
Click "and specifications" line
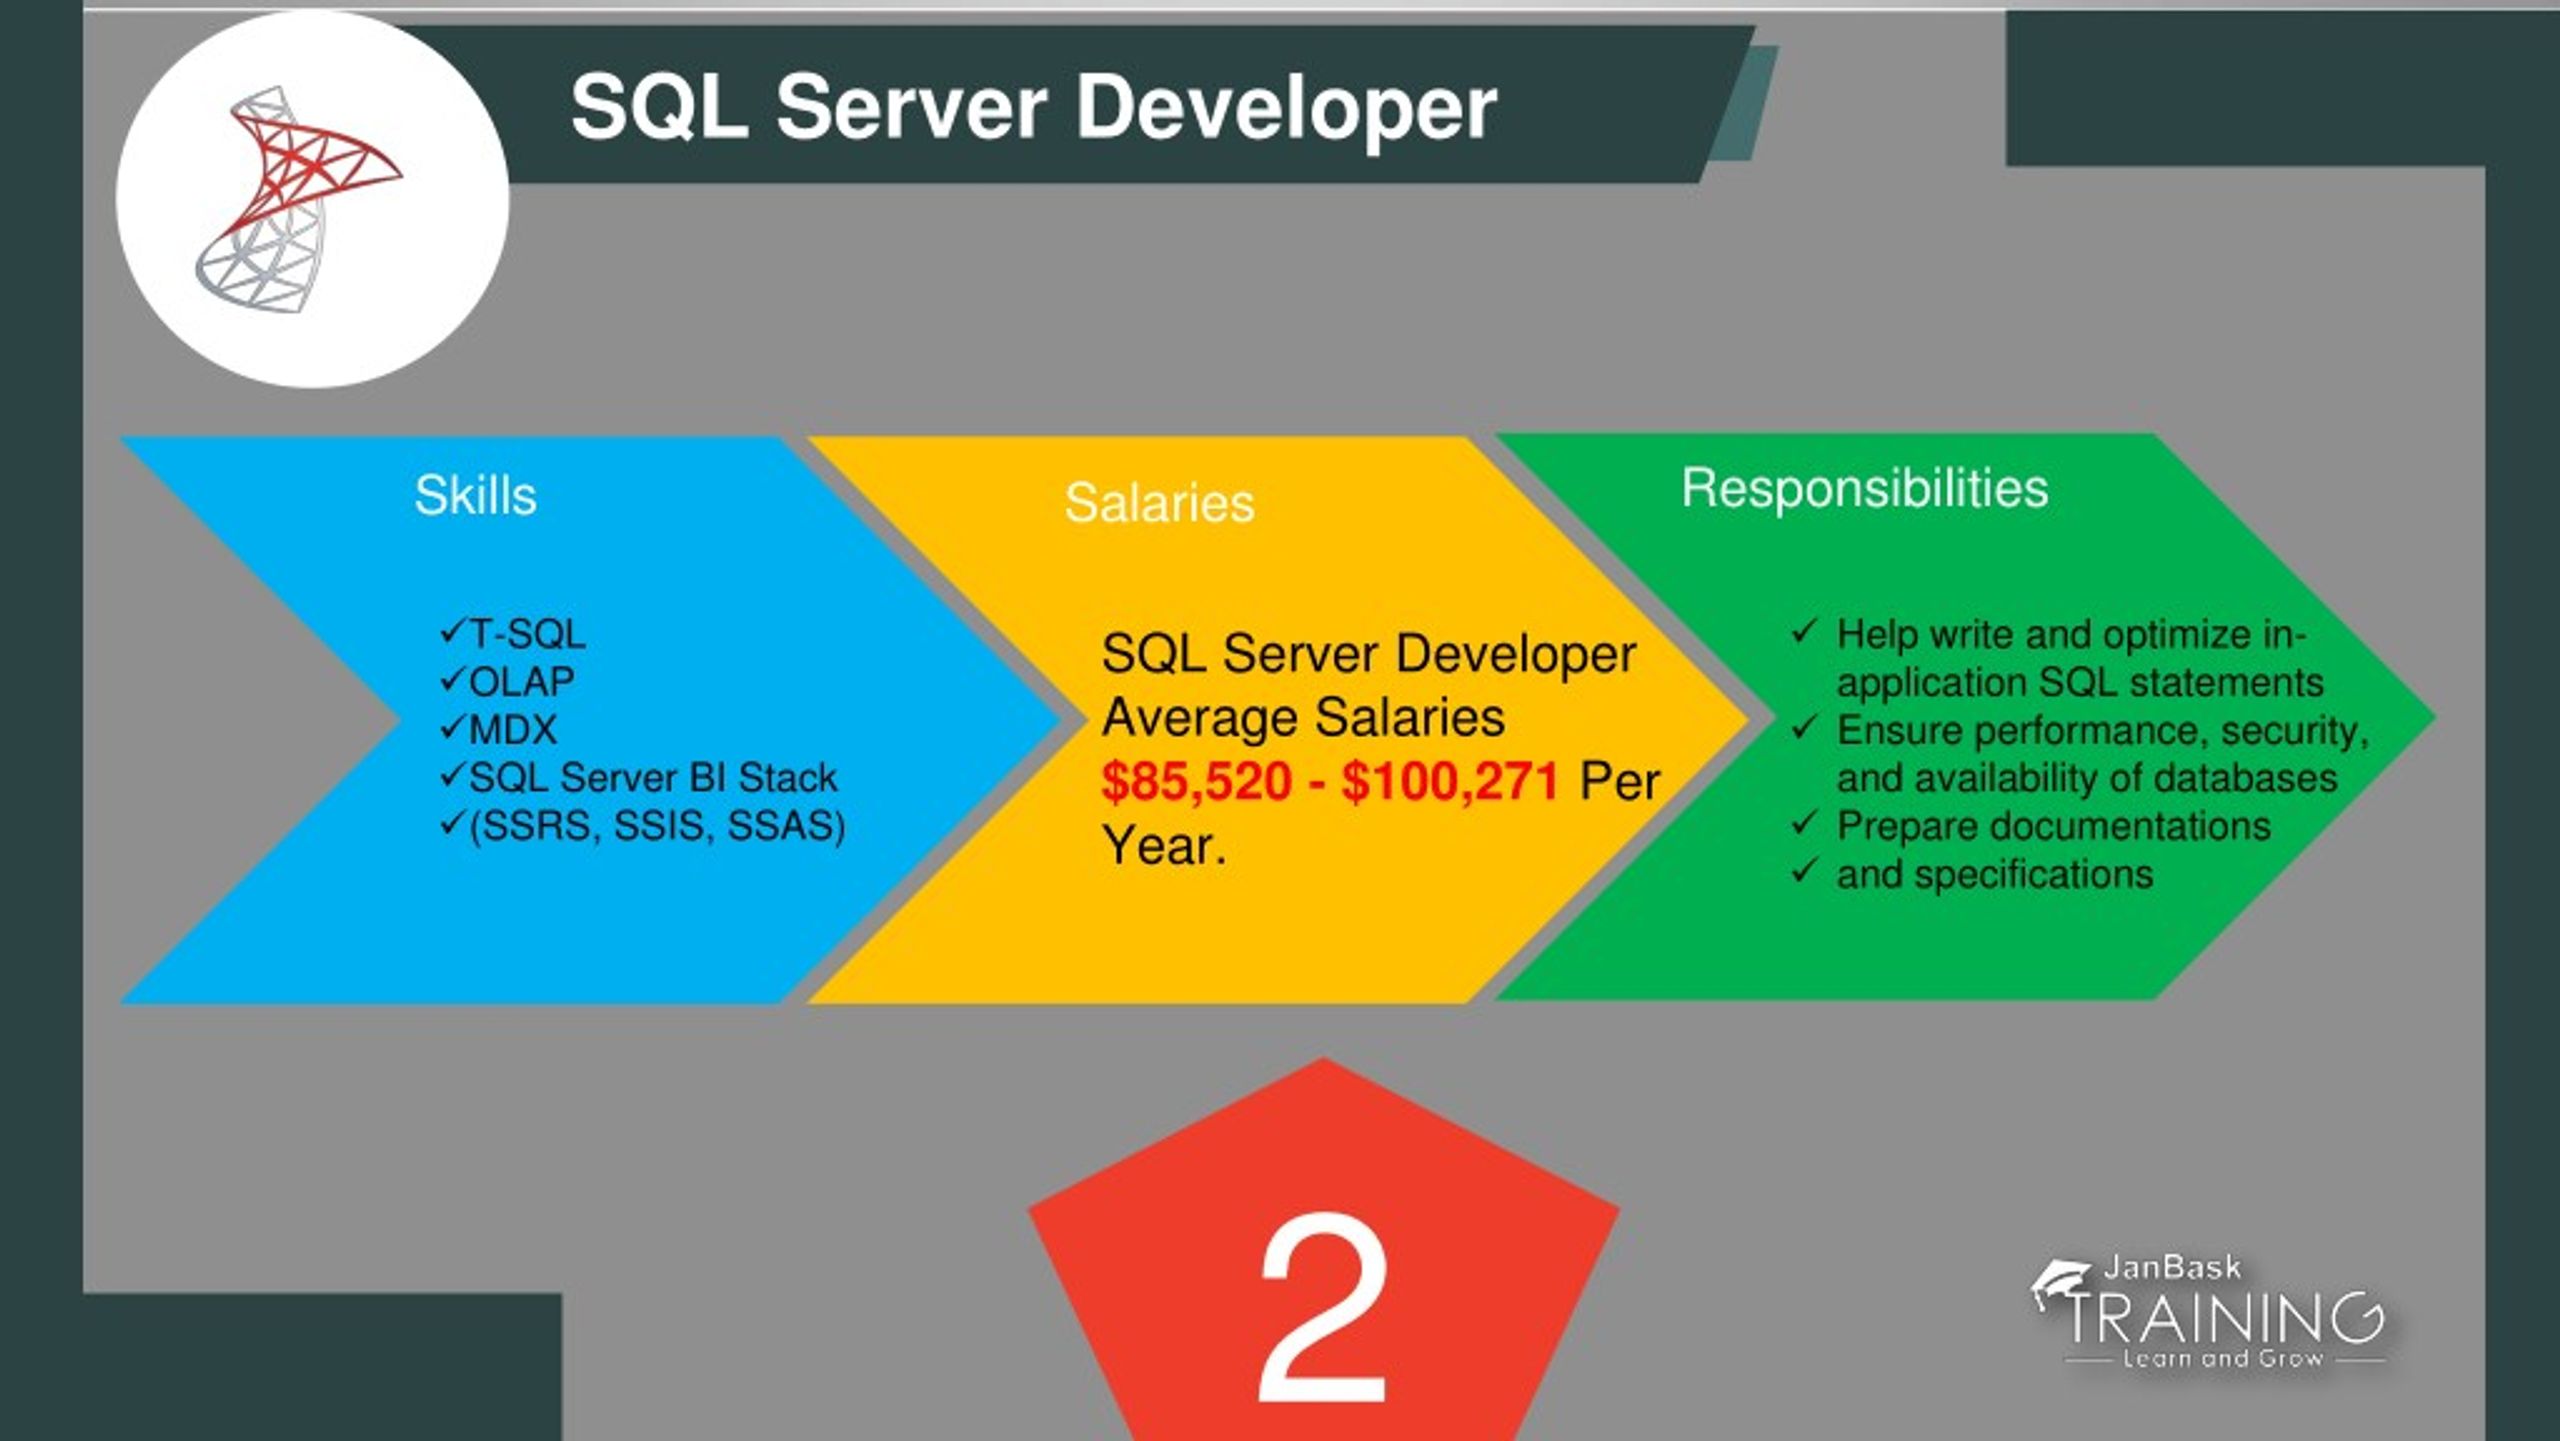tap(1994, 874)
